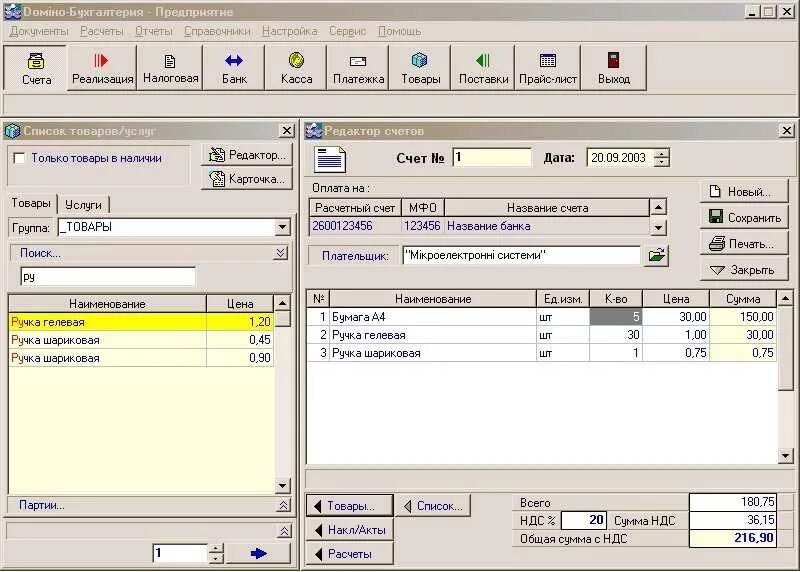Viewport: 800px width, 572px height.
Task: Click the Выход exit toolbar icon
Action: (614, 68)
